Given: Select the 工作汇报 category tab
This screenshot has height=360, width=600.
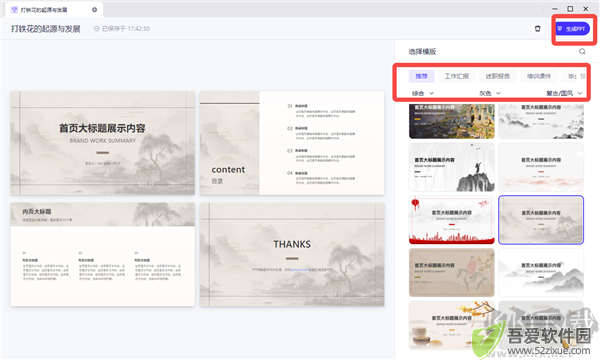Looking at the screenshot, I should pos(457,76).
